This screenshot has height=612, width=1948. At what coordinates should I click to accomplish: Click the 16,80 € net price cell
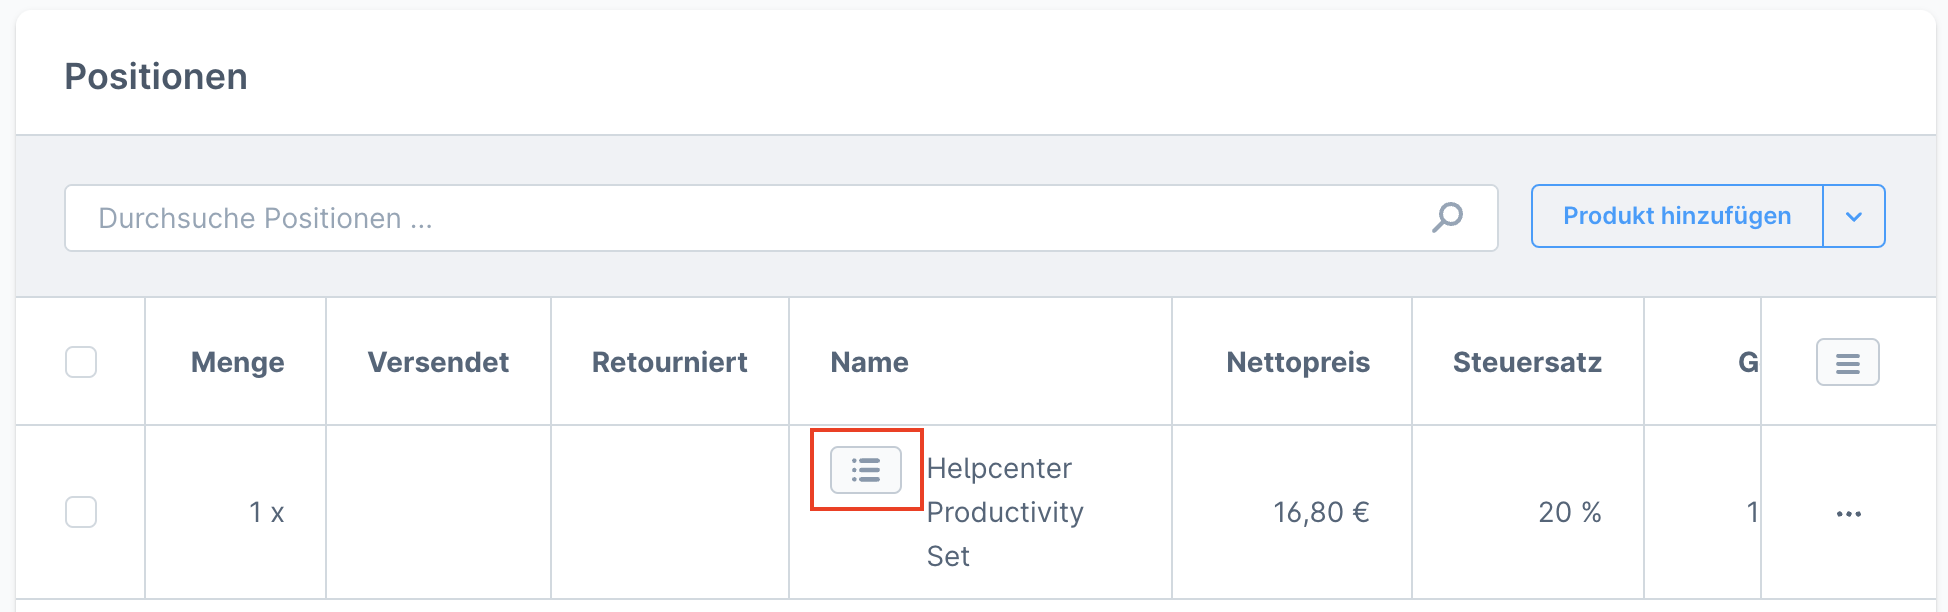(1320, 513)
